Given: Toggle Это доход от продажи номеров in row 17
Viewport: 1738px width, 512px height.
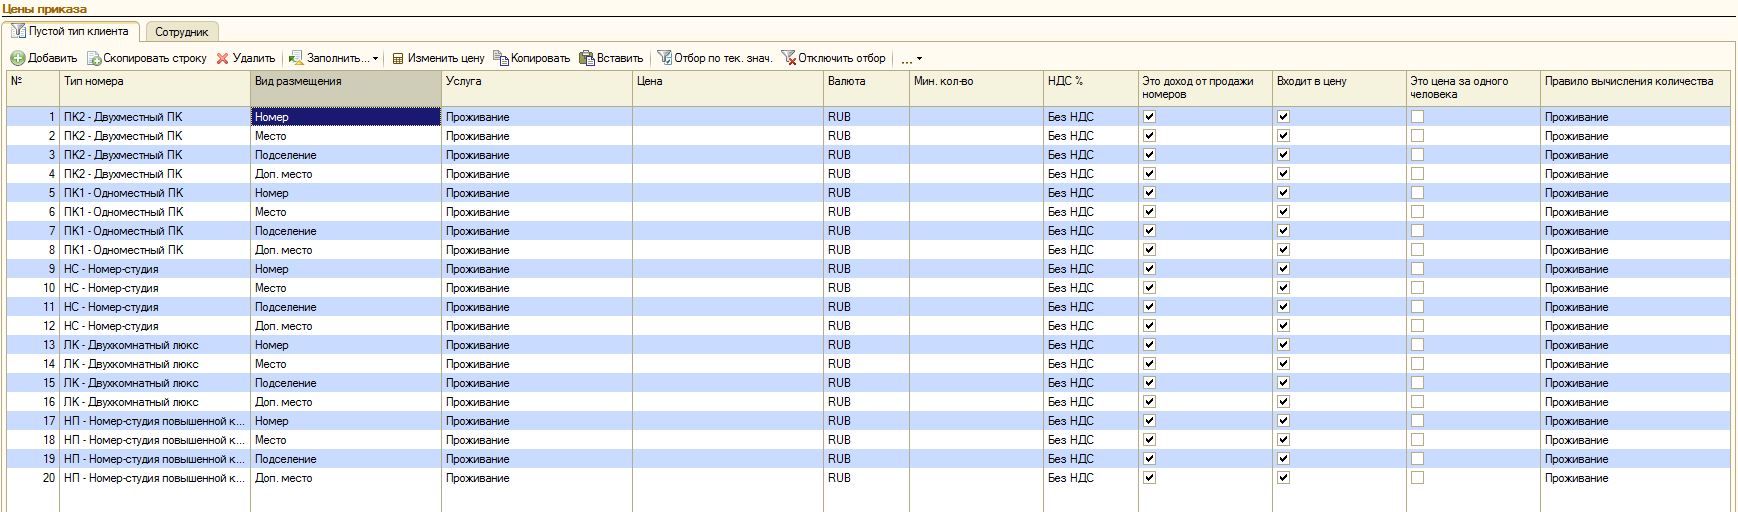Looking at the screenshot, I should (1149, 421).
